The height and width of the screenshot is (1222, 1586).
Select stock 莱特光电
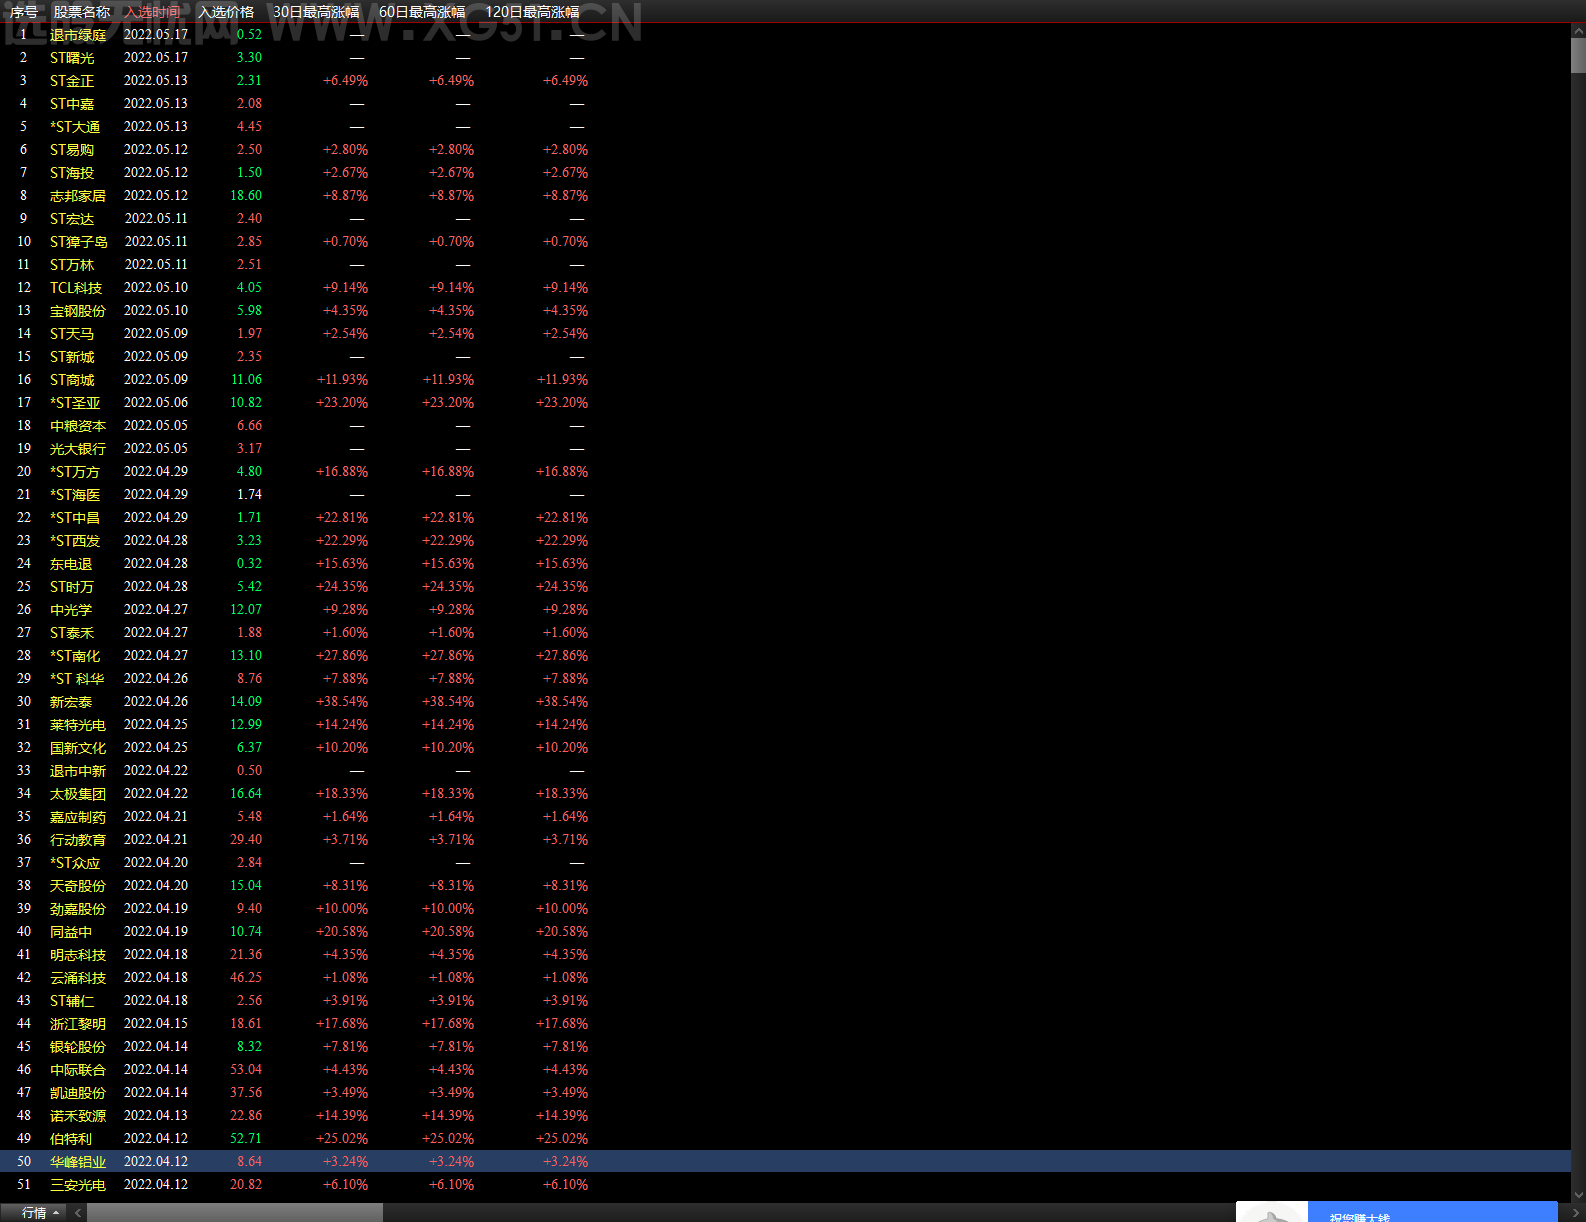[x=78, y=725]
